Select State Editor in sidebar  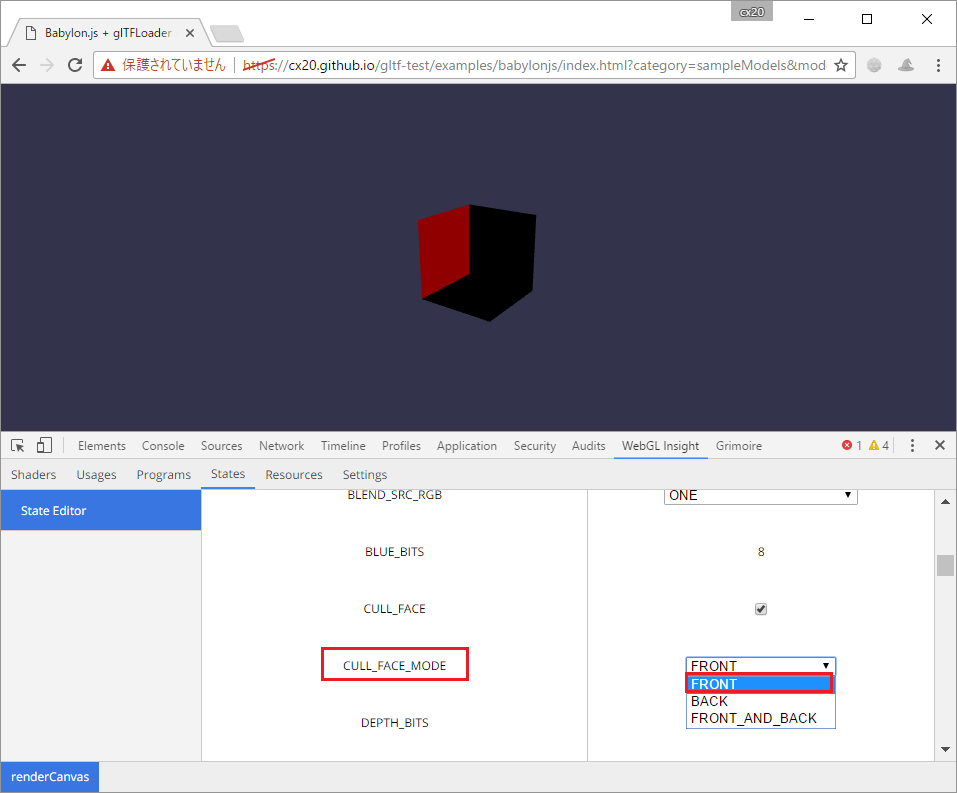pyautogui.click(x=54, y=511)
